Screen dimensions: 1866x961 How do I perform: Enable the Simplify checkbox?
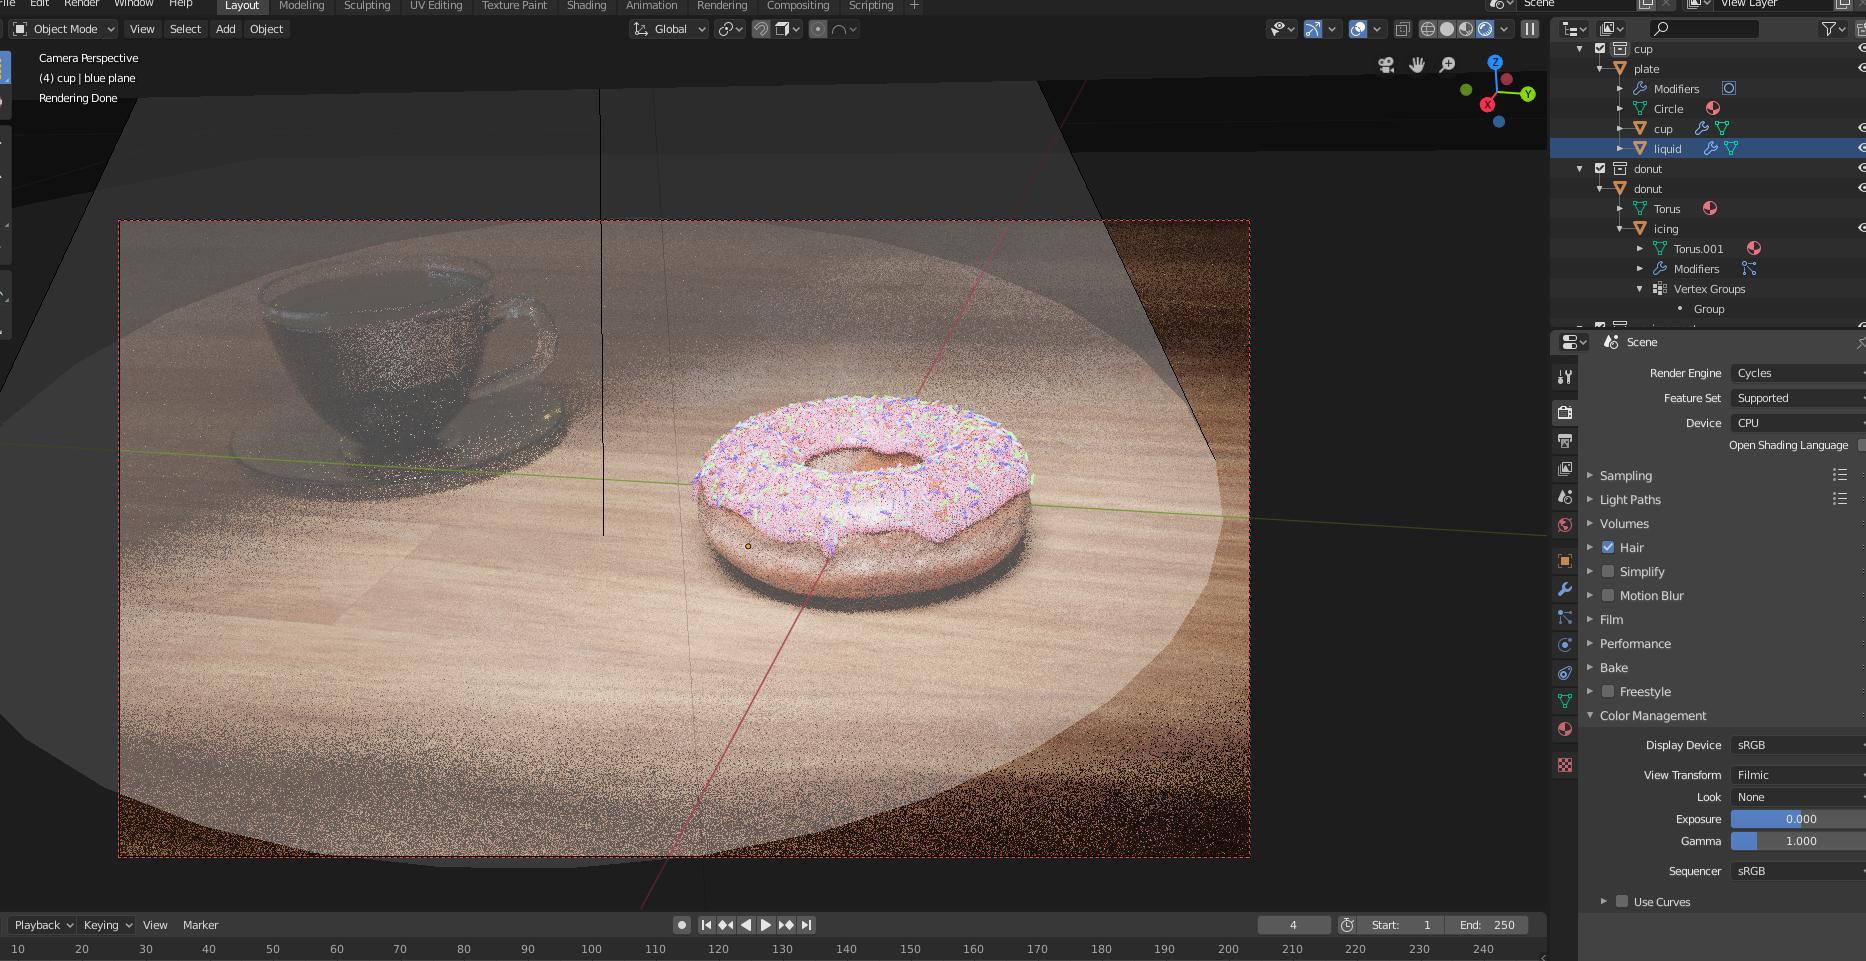1608,571
